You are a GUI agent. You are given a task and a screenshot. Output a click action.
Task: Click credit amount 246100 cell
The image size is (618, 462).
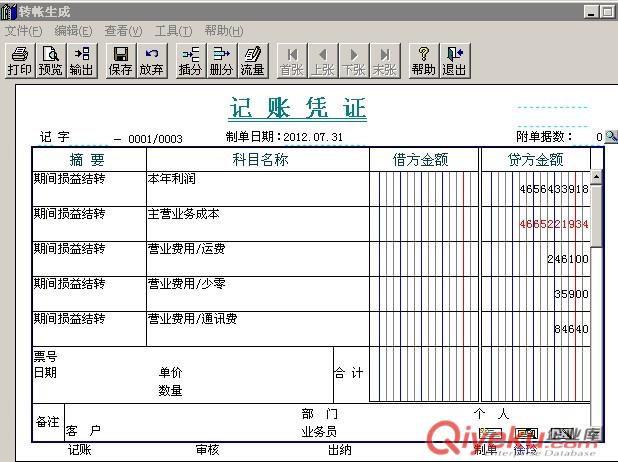point(536,259)
